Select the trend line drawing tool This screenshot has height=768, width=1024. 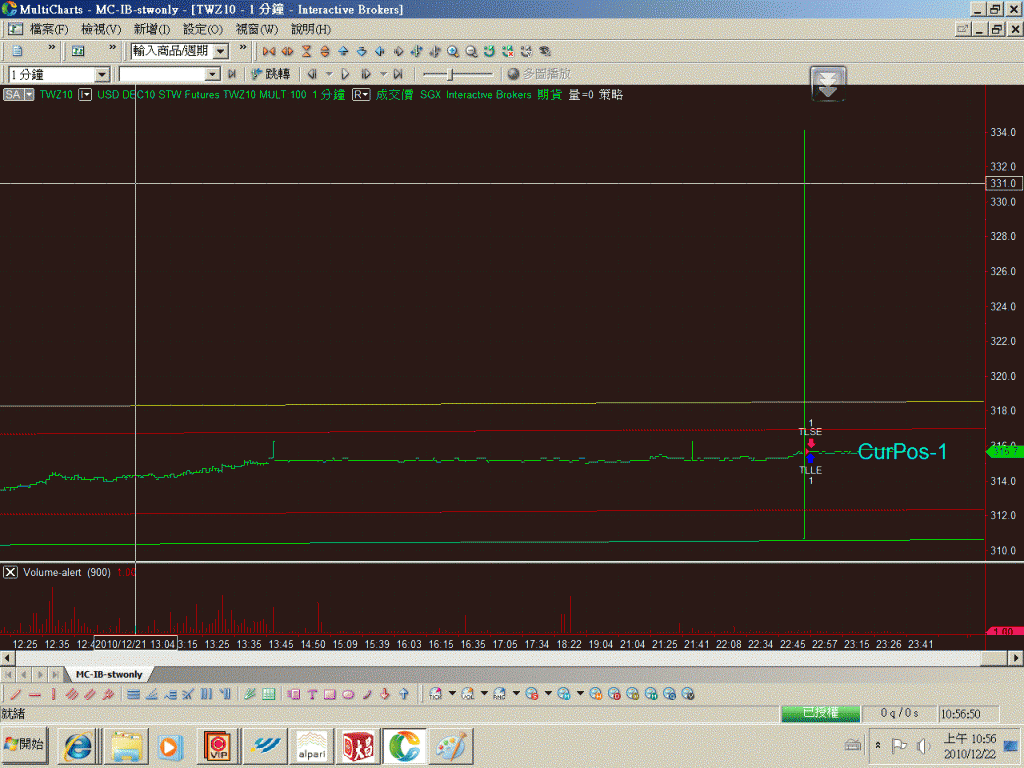16,694
